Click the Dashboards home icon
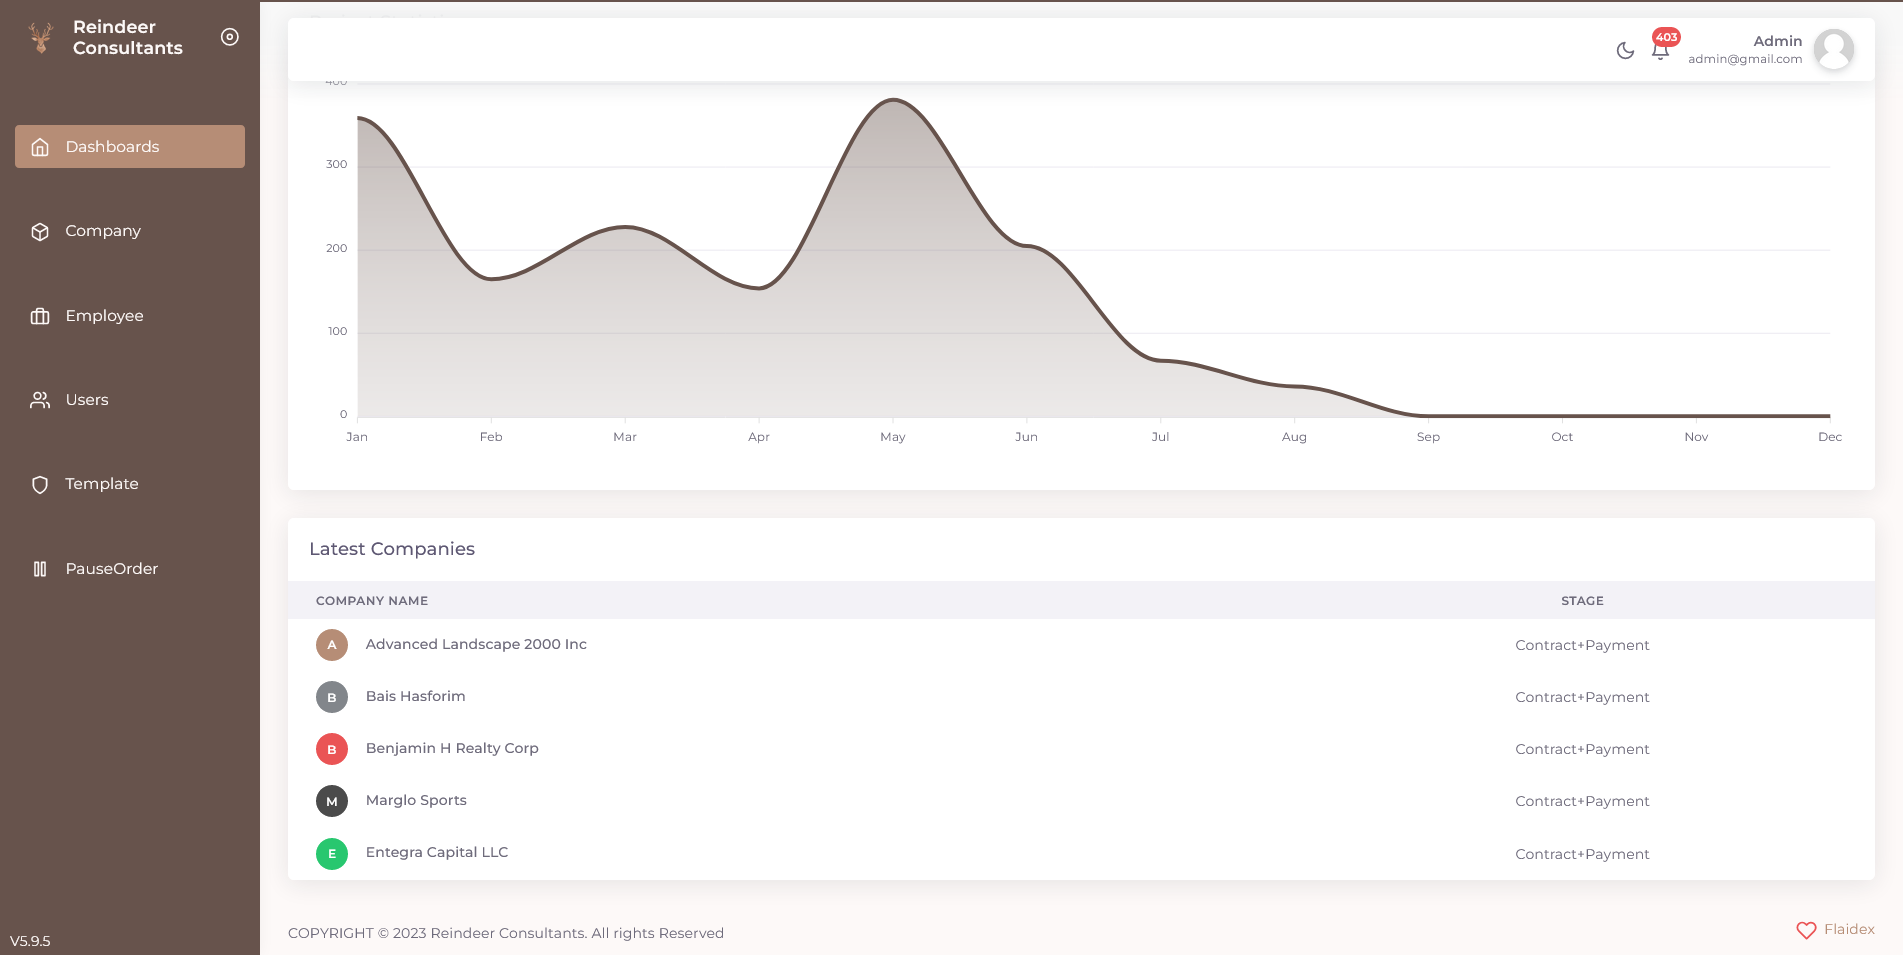 (40, 147)
